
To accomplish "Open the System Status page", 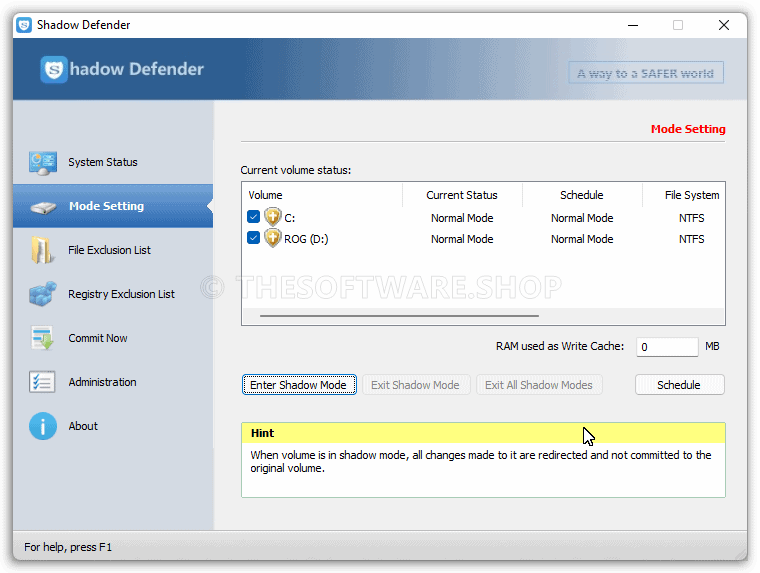I will (103, 162).
